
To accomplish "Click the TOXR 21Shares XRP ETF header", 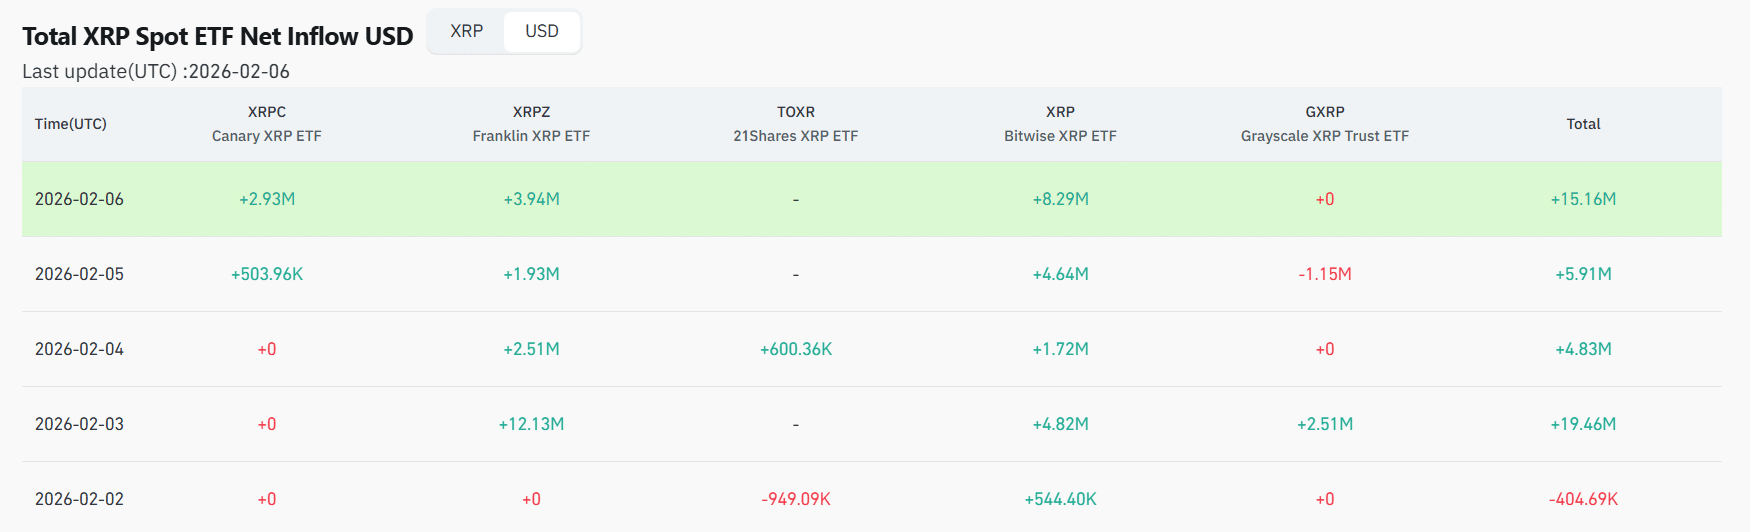I will pyautogui.click(x=795, y=124).
